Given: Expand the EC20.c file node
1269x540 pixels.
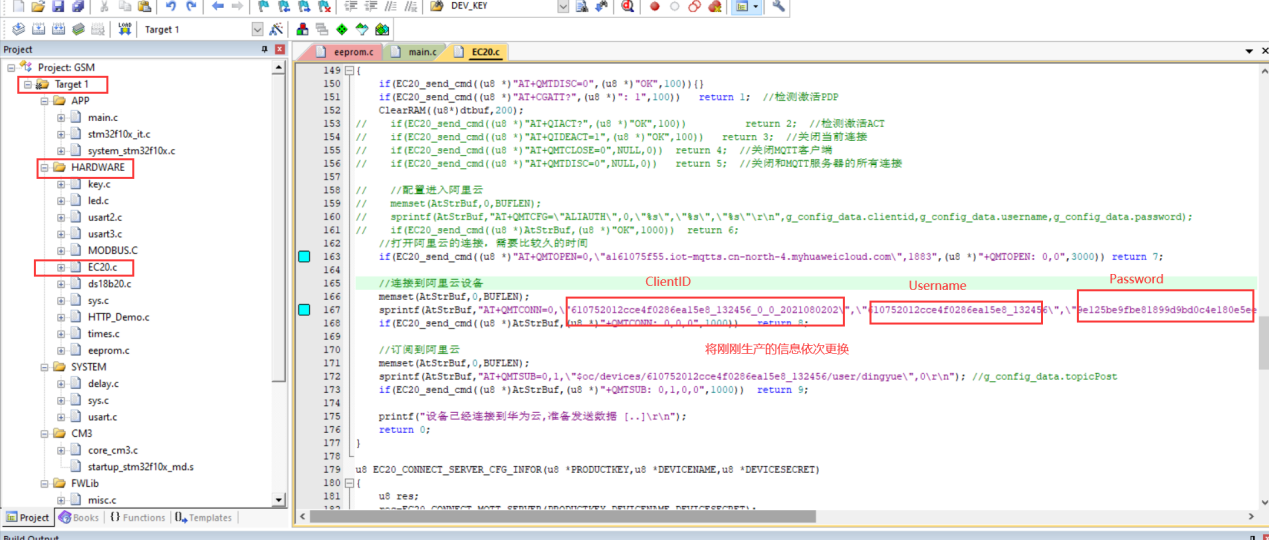Looking at the screenshot, I should [x=61, y=267].
